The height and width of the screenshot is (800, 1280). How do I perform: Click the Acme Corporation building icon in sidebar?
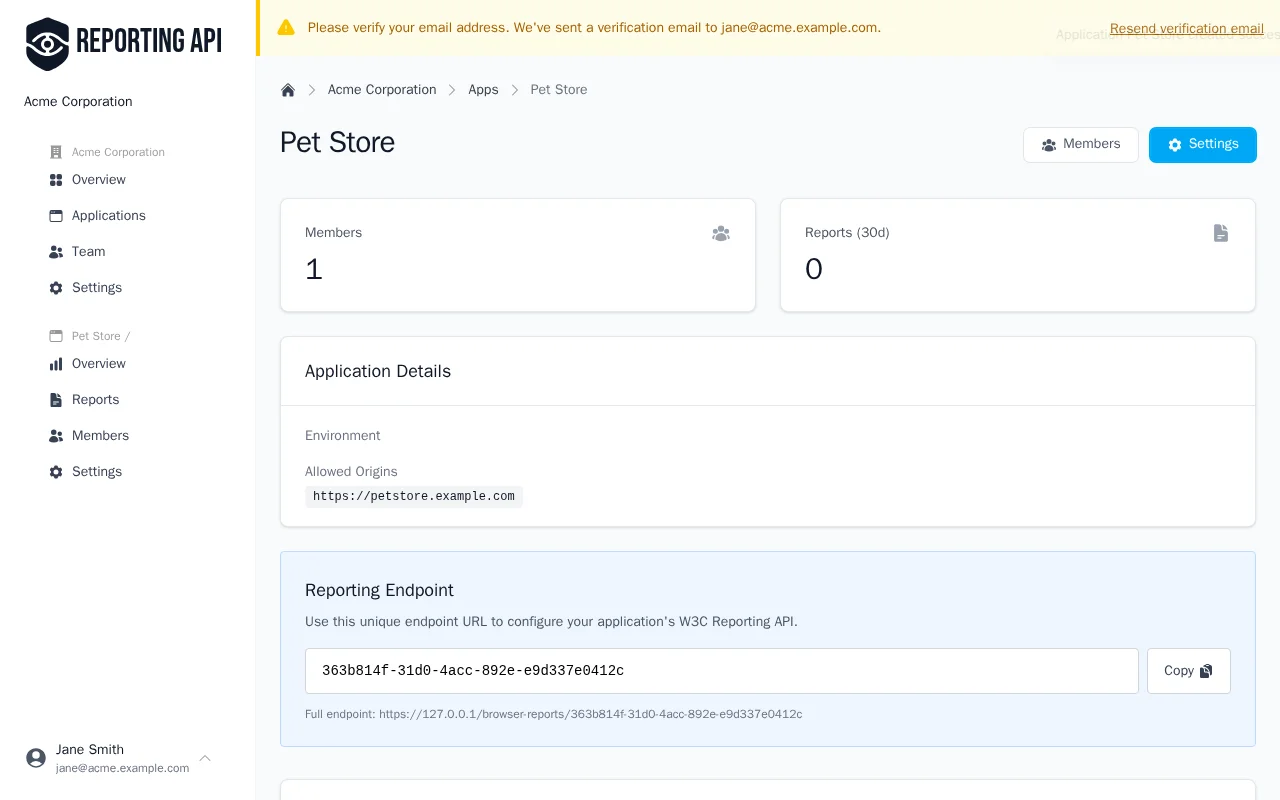[x=56, y=151]
